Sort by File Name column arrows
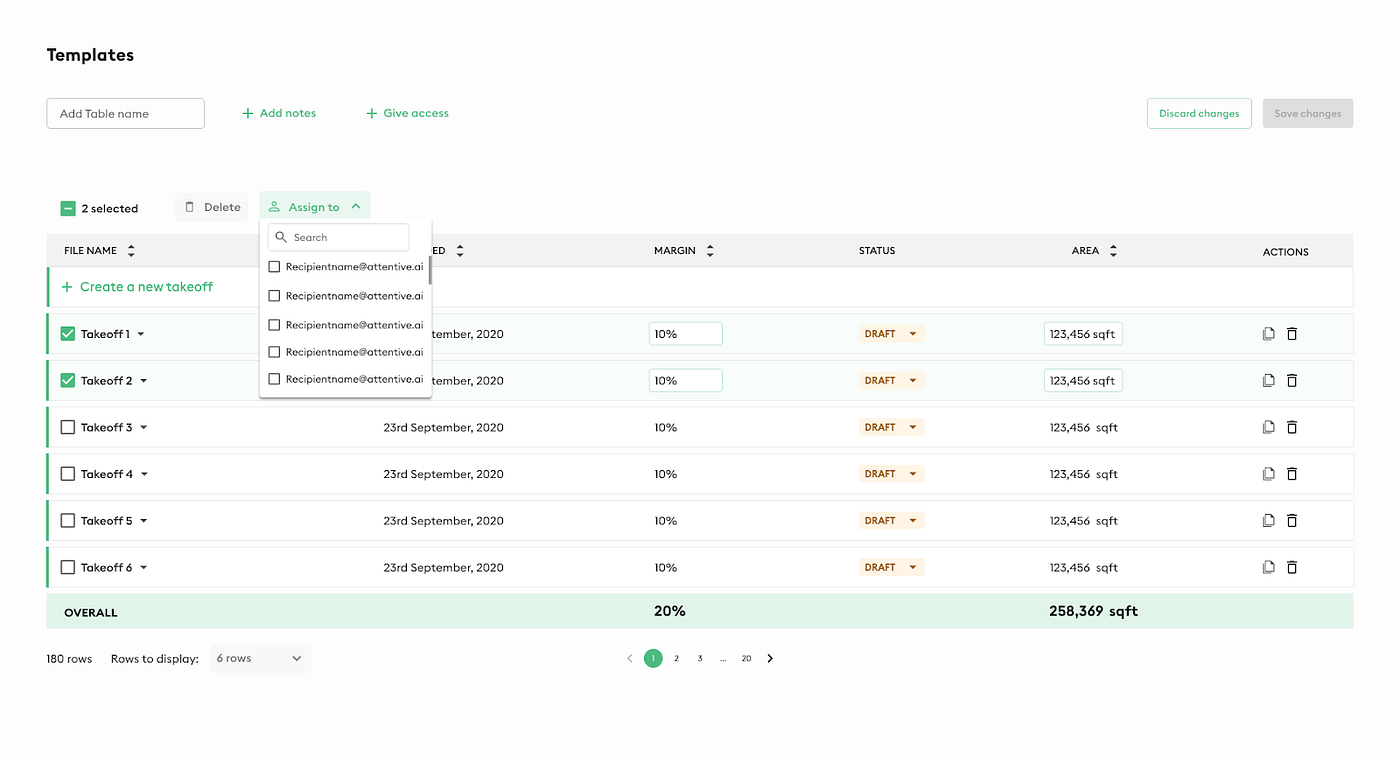 (x=131, y=251)
